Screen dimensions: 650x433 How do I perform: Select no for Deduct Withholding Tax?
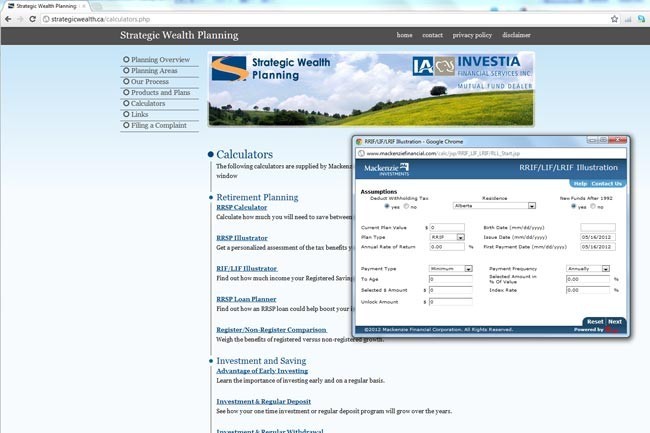point(406,206)
